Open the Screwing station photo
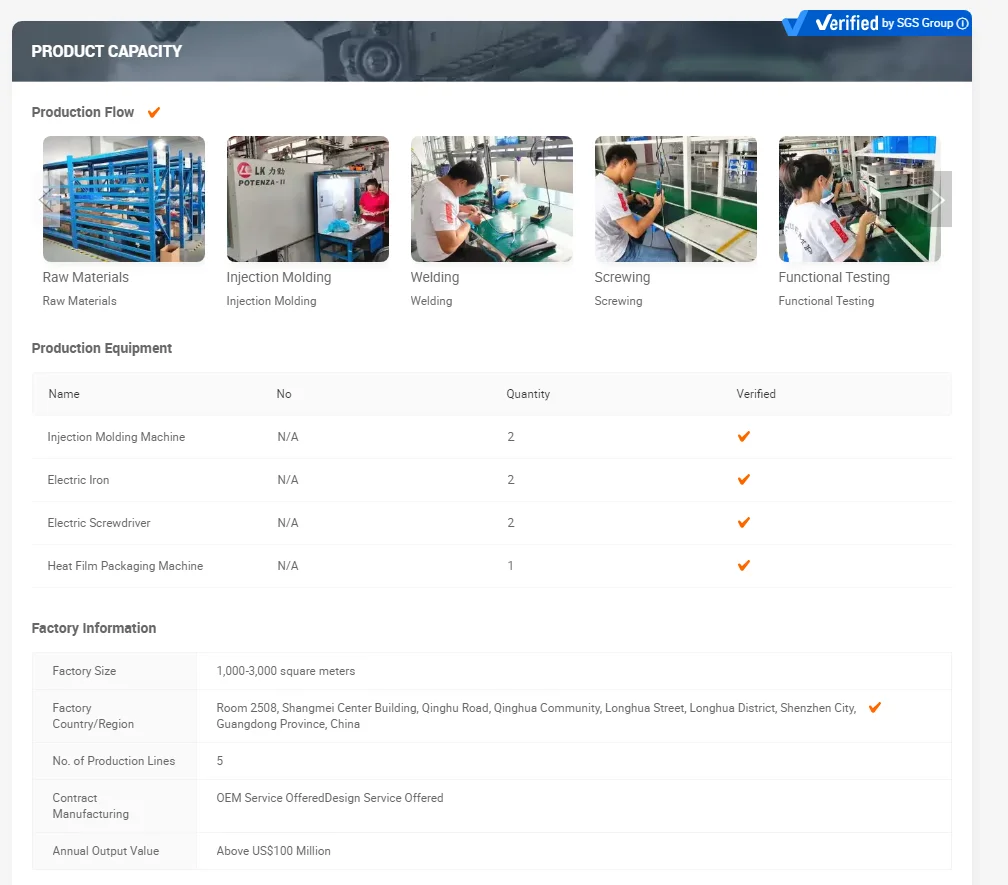Viewport: 1008px width, 885px height. tap(676, 199)
